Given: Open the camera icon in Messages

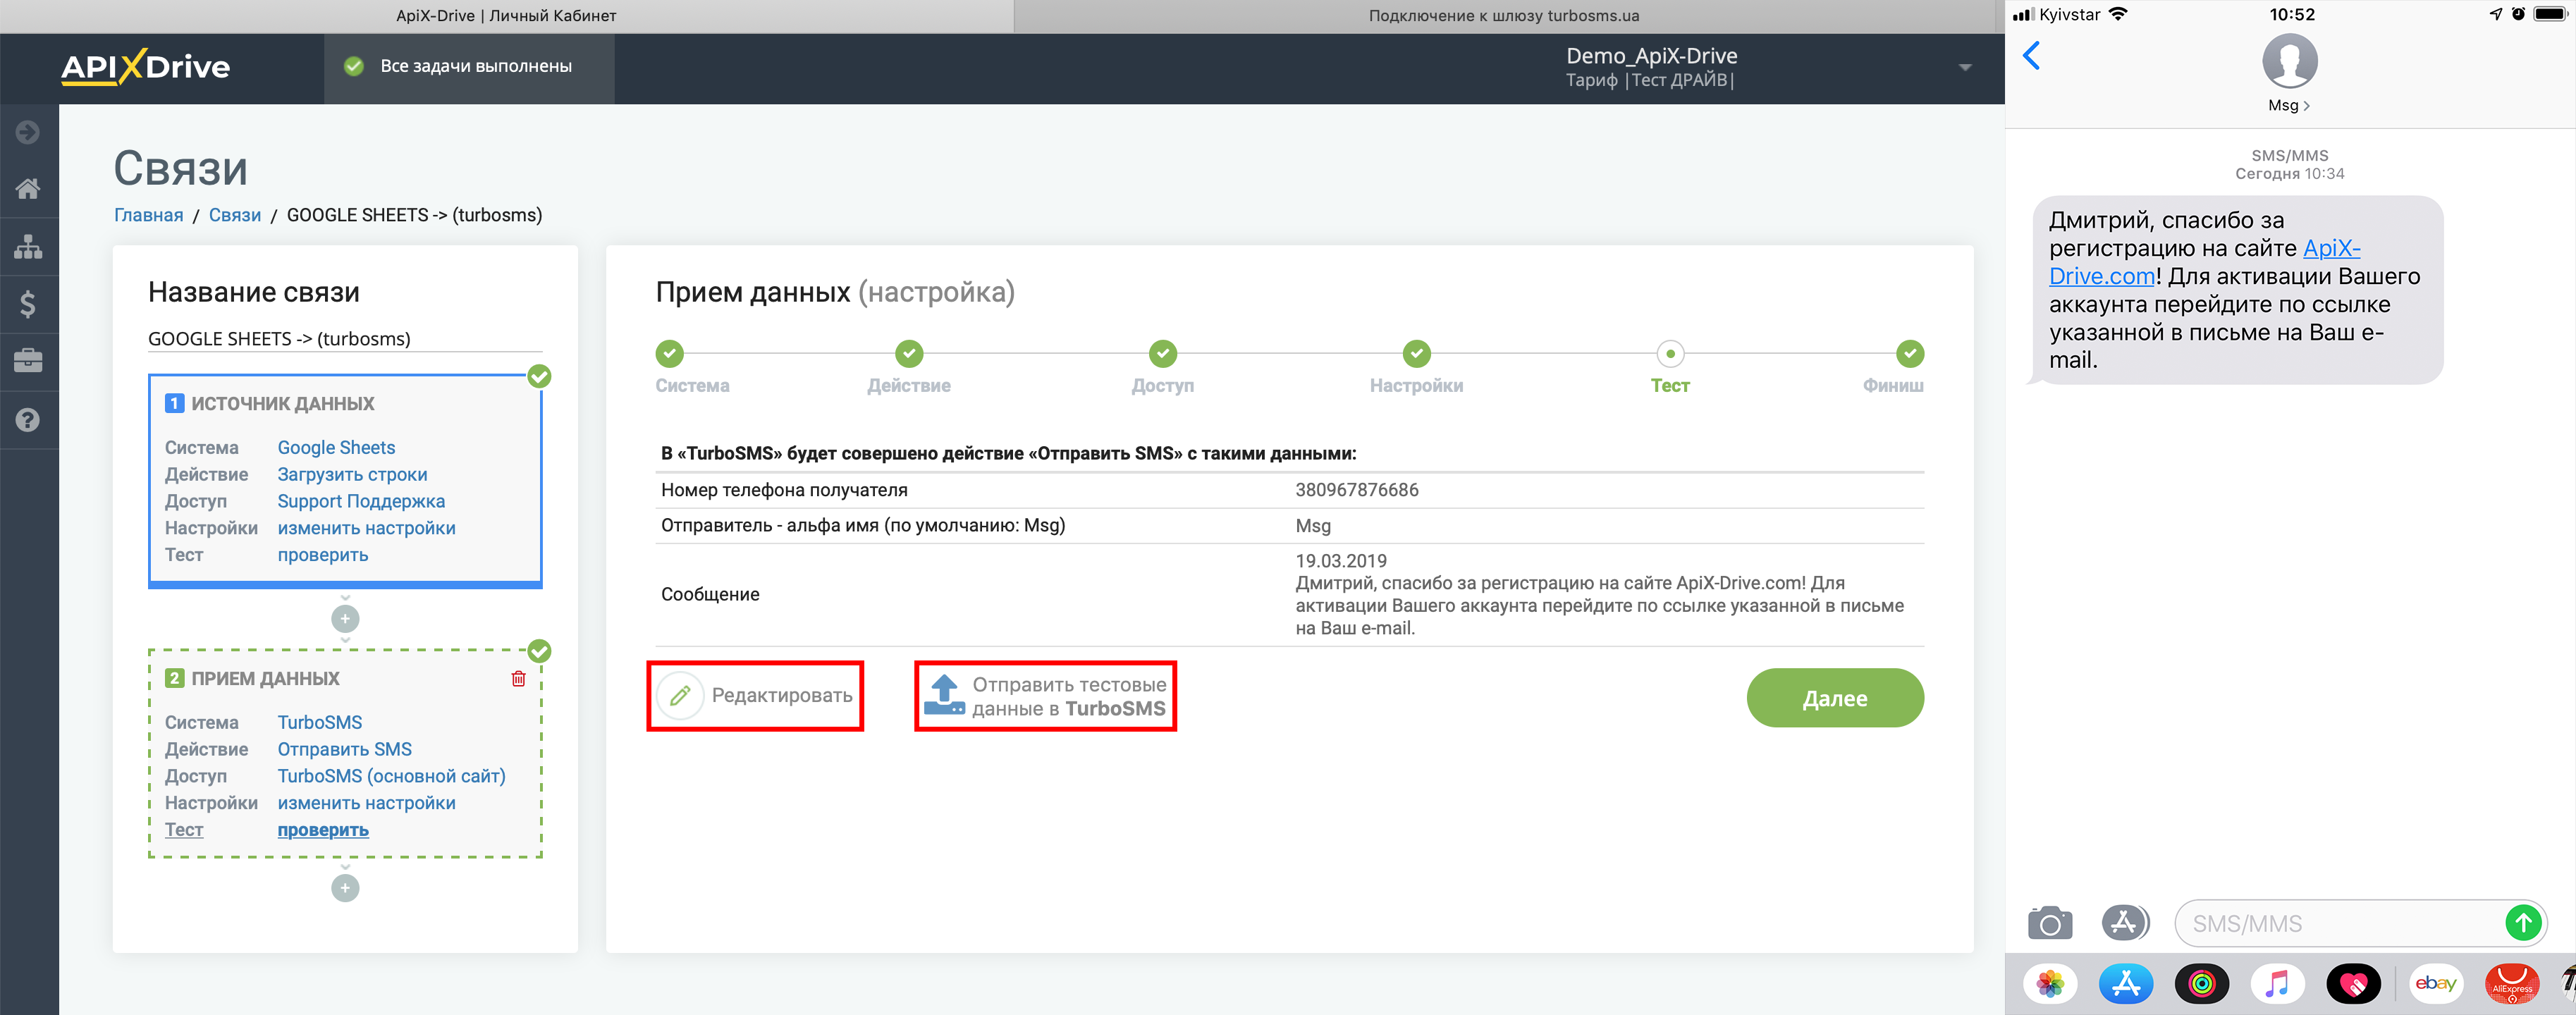Looking at the screenshot, I should click(2049, 922).
